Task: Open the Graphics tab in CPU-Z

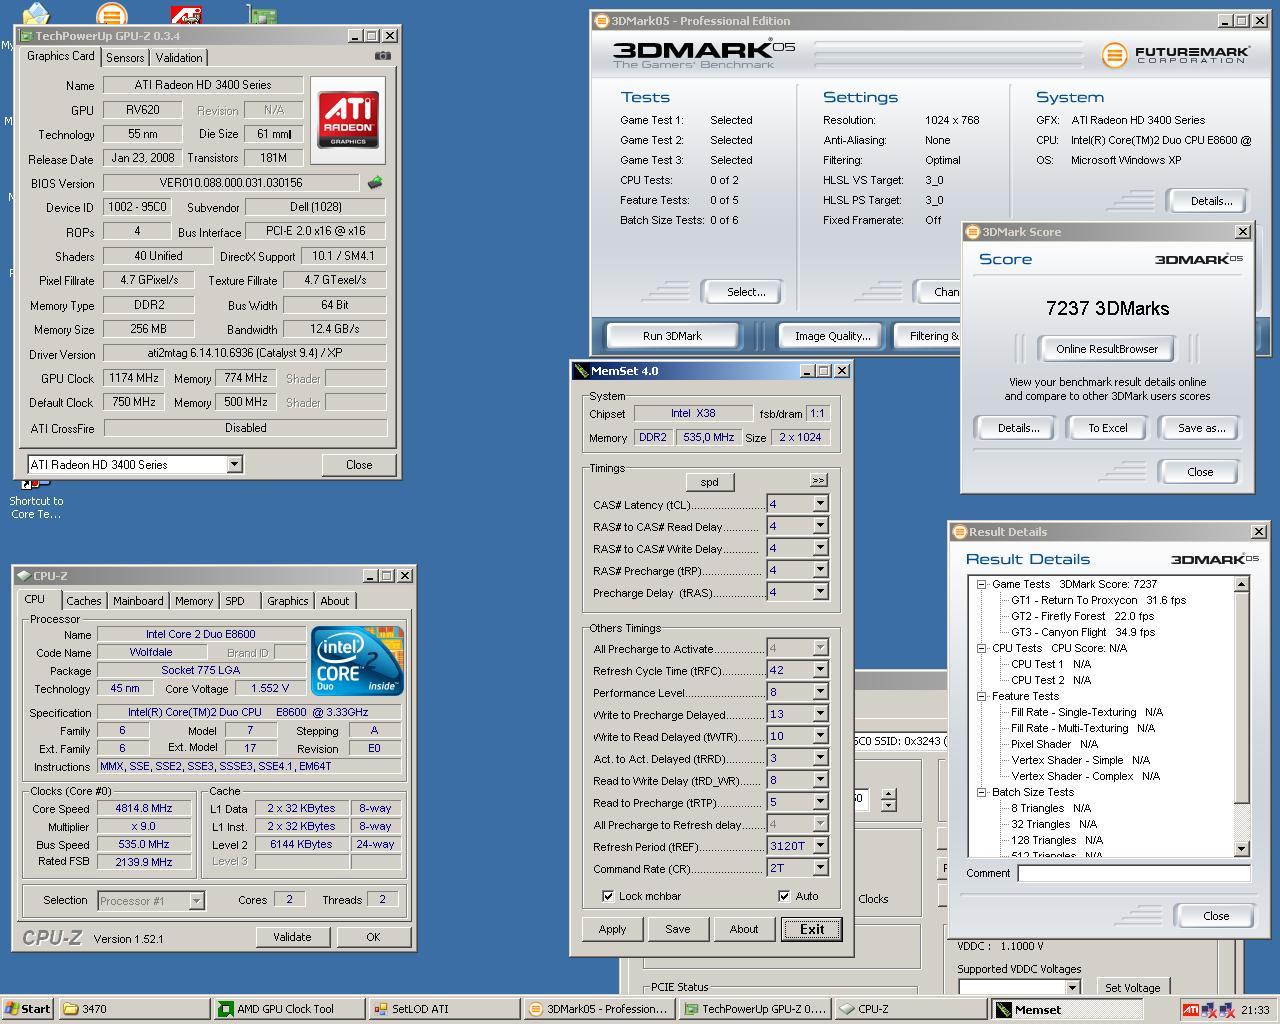Action: pyautogui.click(x=288, y=601)
